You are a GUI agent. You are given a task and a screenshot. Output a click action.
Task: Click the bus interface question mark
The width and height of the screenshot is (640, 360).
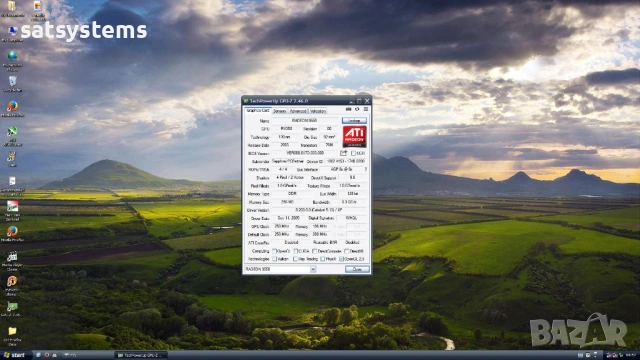click(x=365, y=169)
